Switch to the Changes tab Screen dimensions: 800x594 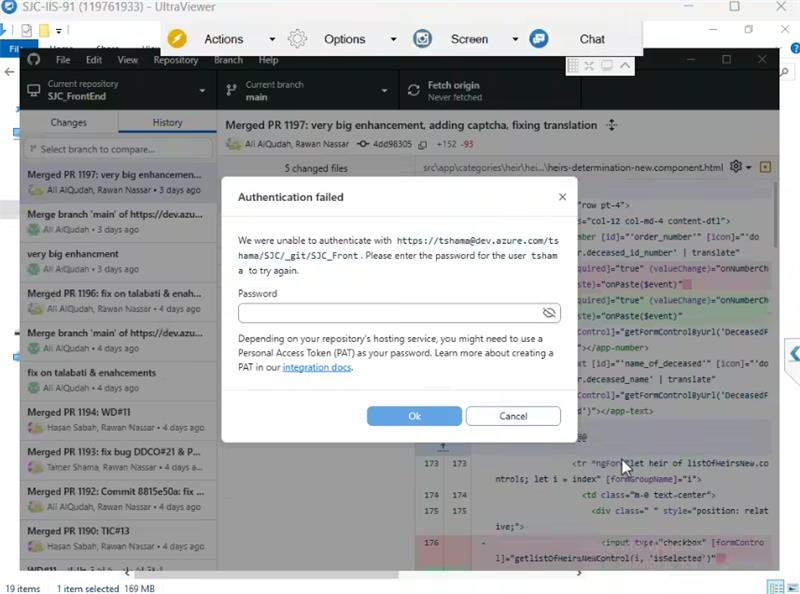tap(68, 123)
